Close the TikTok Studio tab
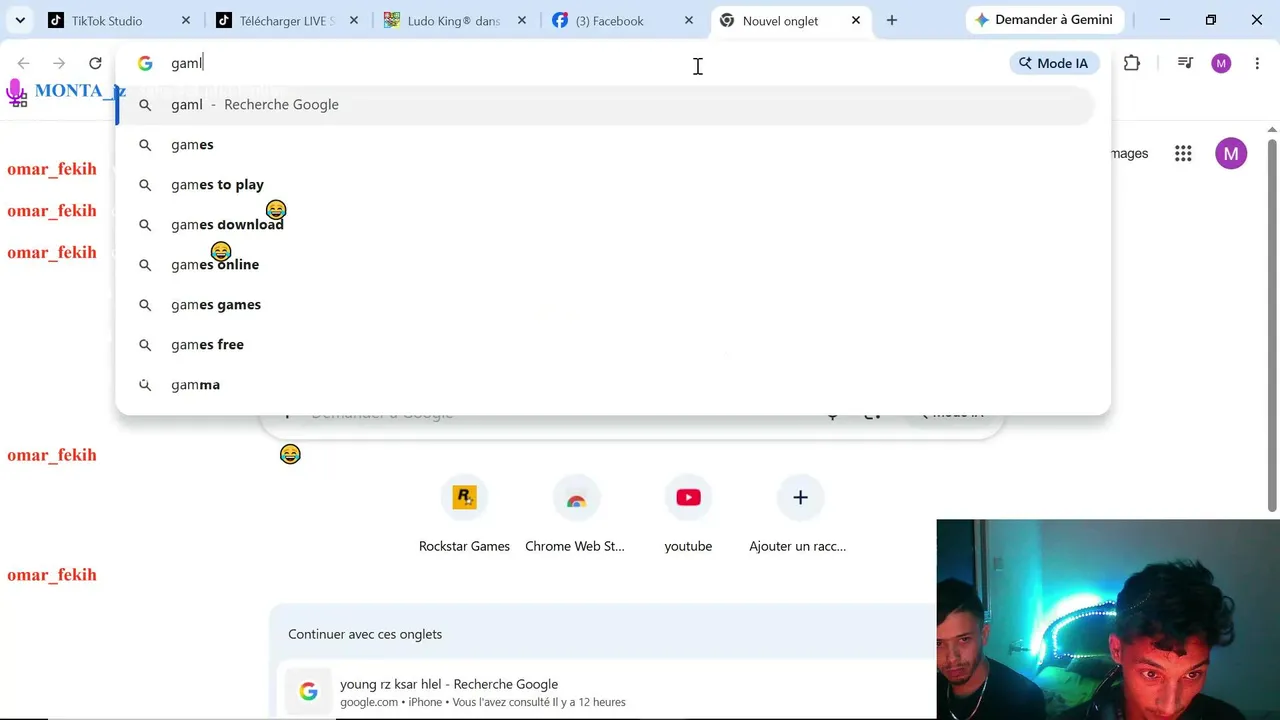1280x720 pixels. coord(186,20)
